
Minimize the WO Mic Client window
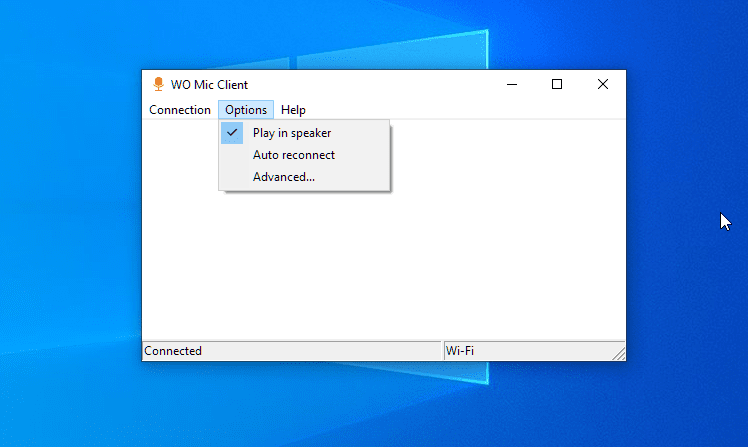512,84
